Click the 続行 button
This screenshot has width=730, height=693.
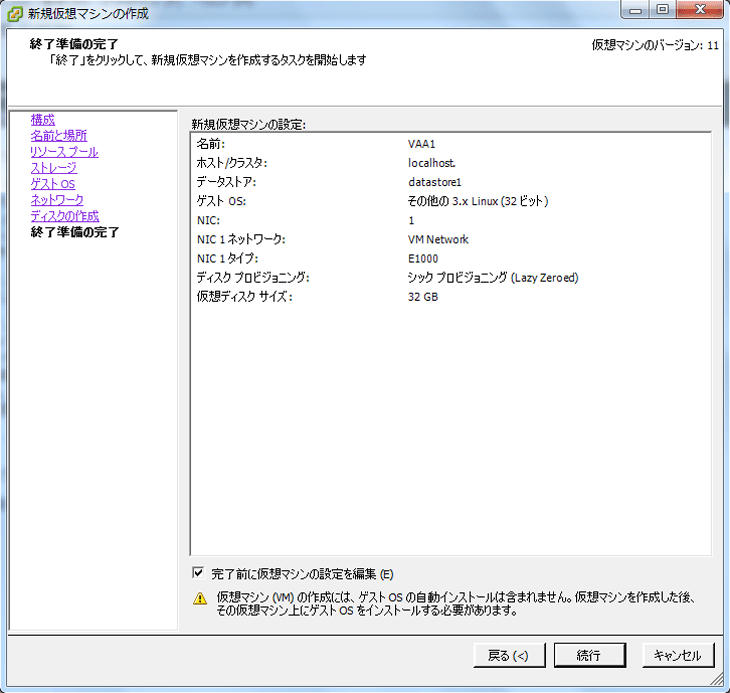tap(589, 656)
